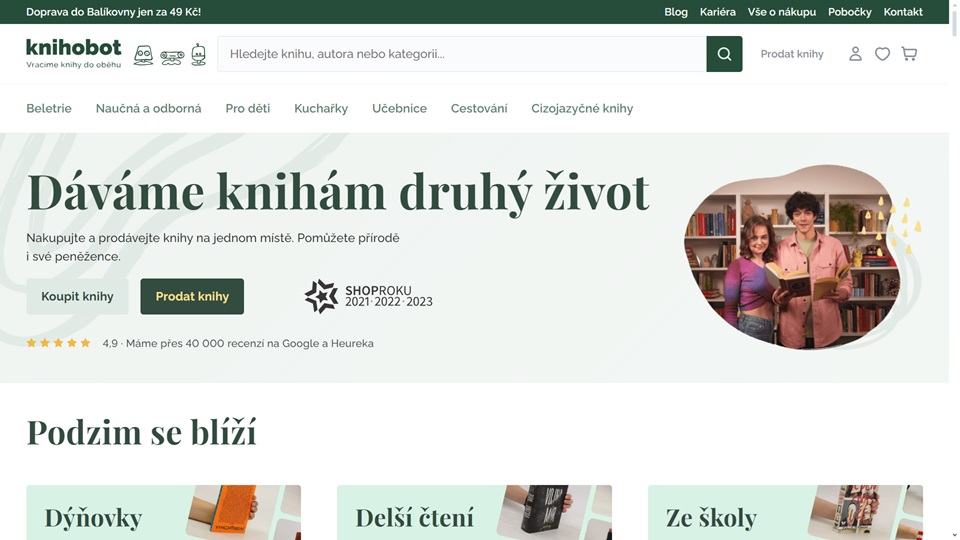Screen dimensions: 960x540
Task: Open the shopping cart icon
Action: pyautogui.click(x=909, y=54)
